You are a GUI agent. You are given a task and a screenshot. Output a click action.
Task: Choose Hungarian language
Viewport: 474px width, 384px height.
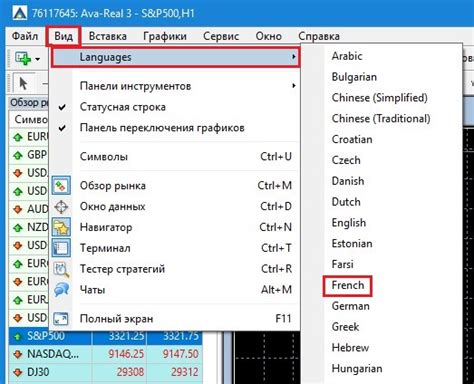[x=357, y=369]
